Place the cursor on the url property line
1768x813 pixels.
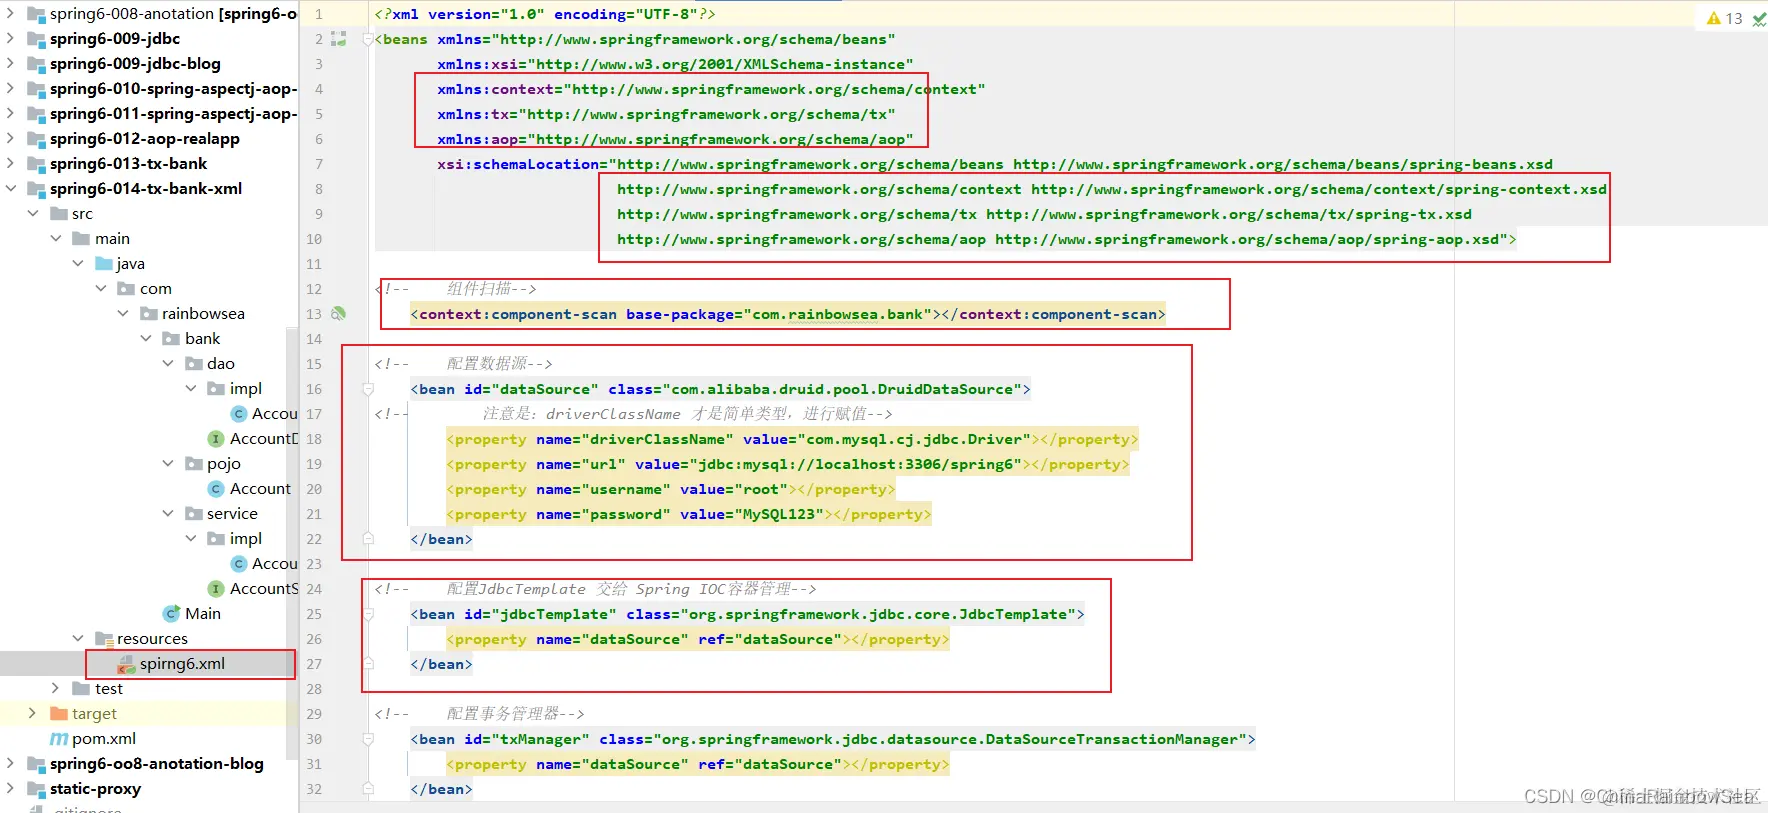[788, 464]
